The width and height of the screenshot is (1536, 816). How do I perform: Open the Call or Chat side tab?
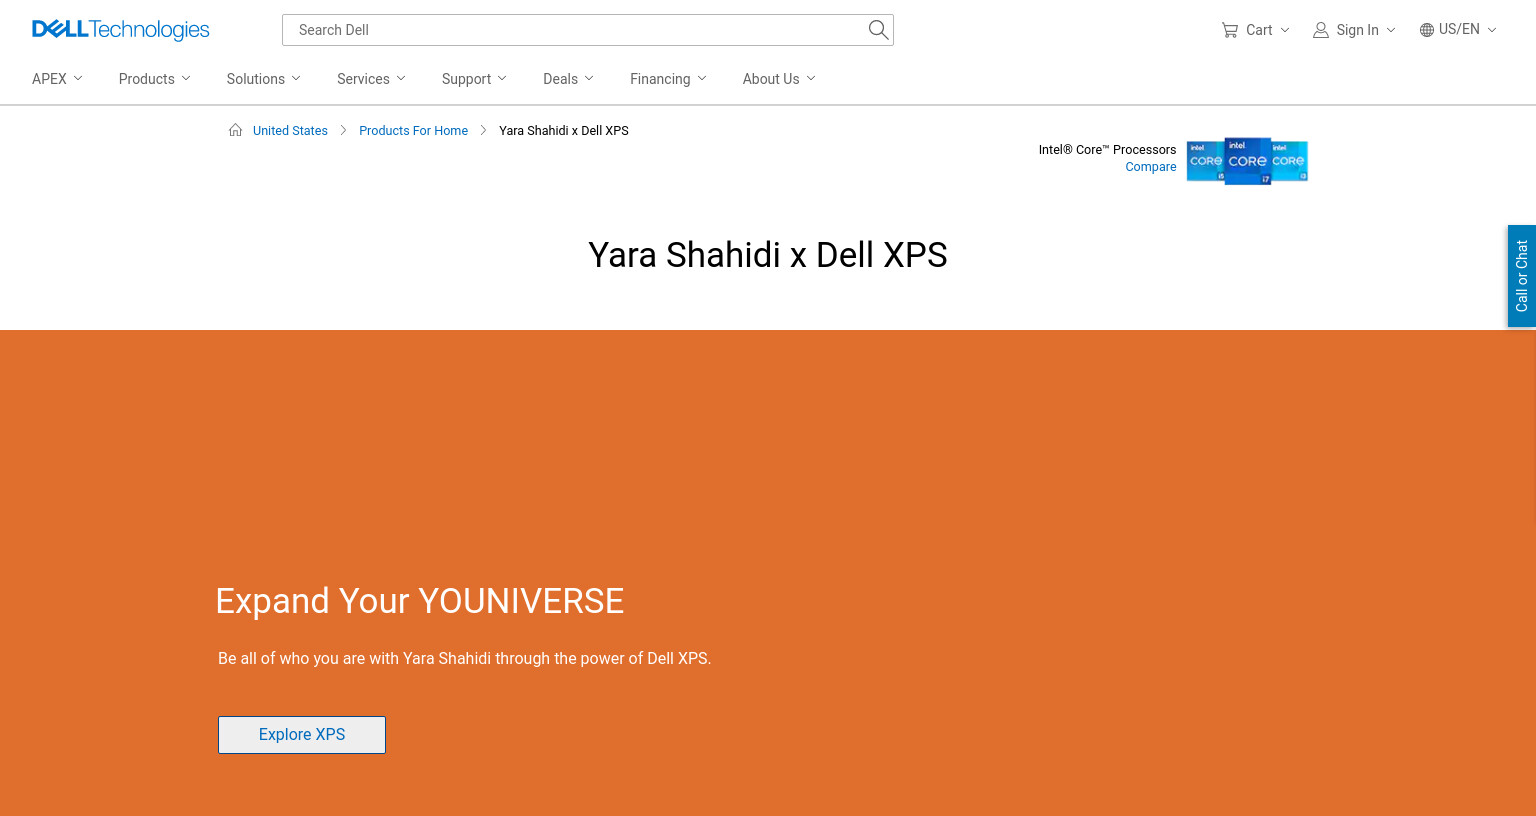1522,276
